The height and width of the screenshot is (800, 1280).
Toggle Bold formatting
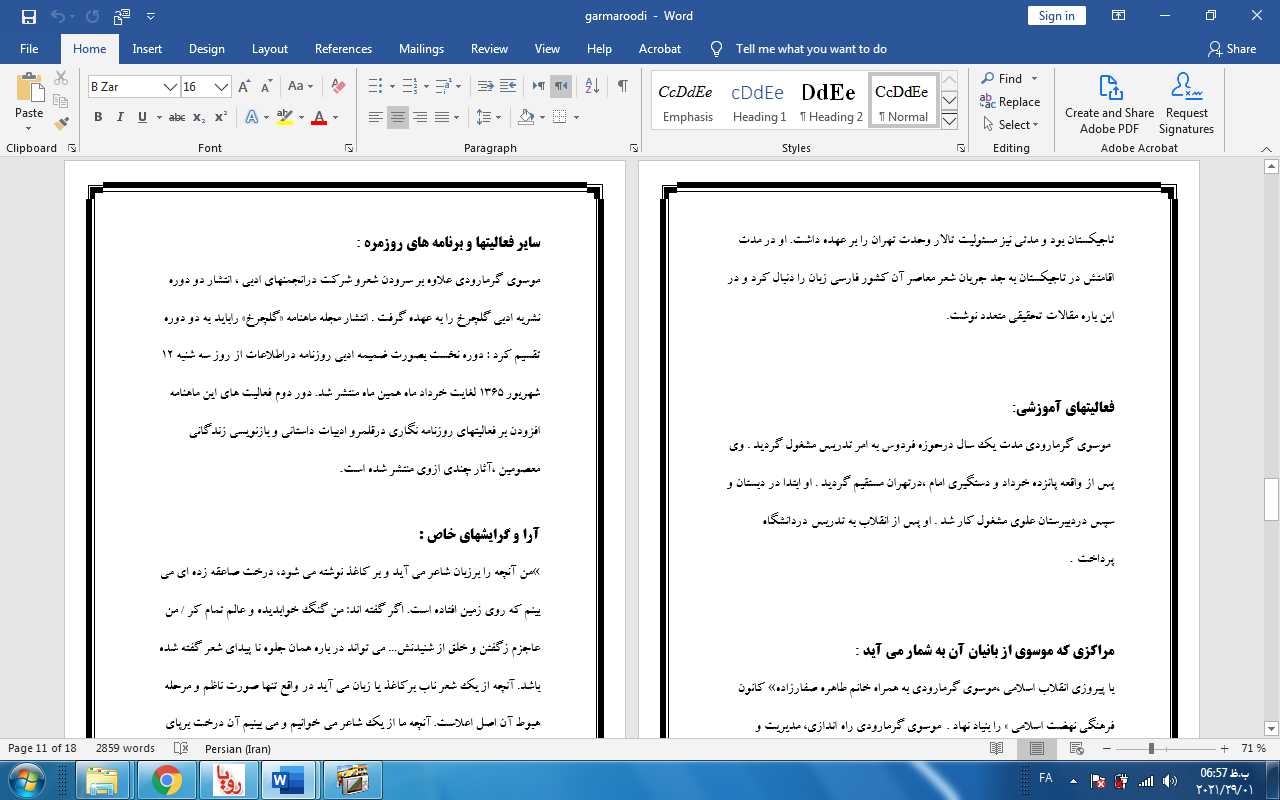[x=98, y=117]
